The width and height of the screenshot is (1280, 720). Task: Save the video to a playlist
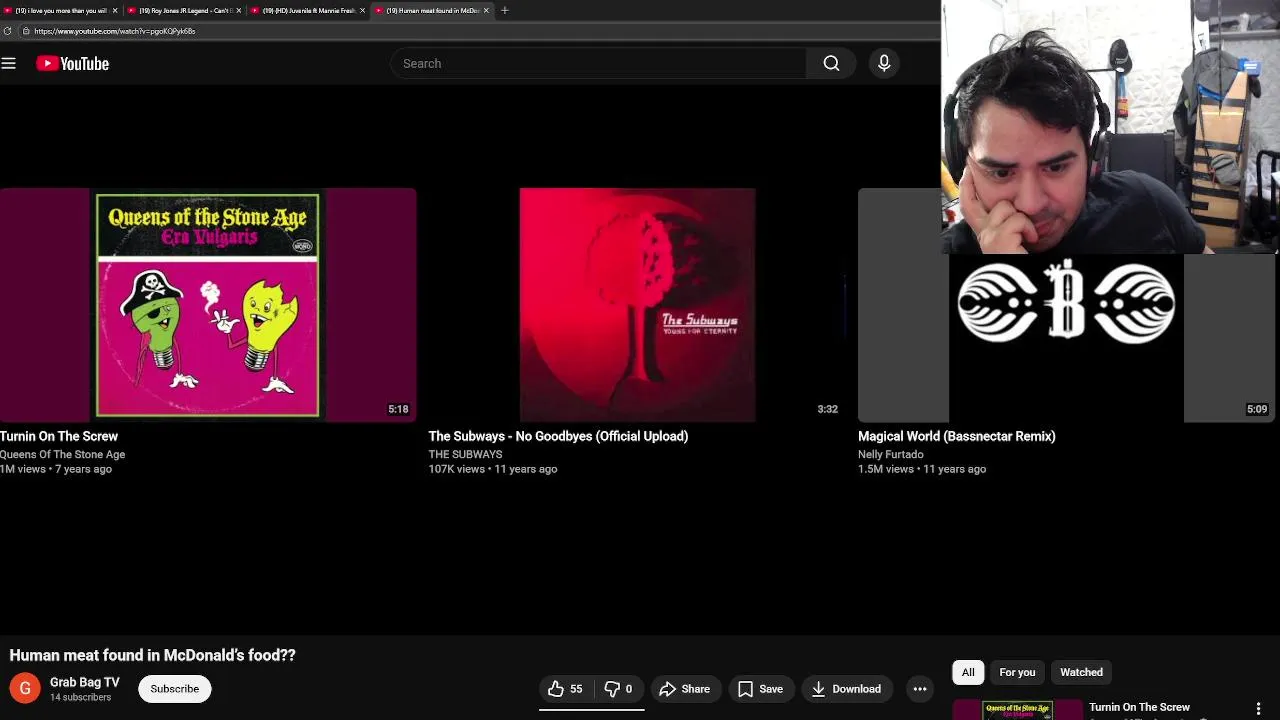click(x=760, y=688)
